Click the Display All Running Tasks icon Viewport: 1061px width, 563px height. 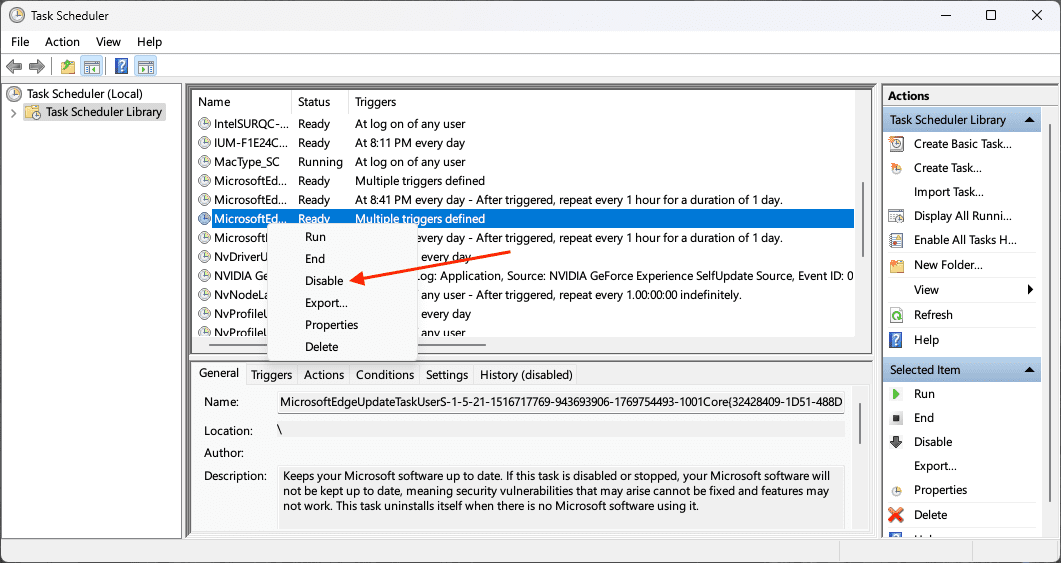click(x=897, y=216)
